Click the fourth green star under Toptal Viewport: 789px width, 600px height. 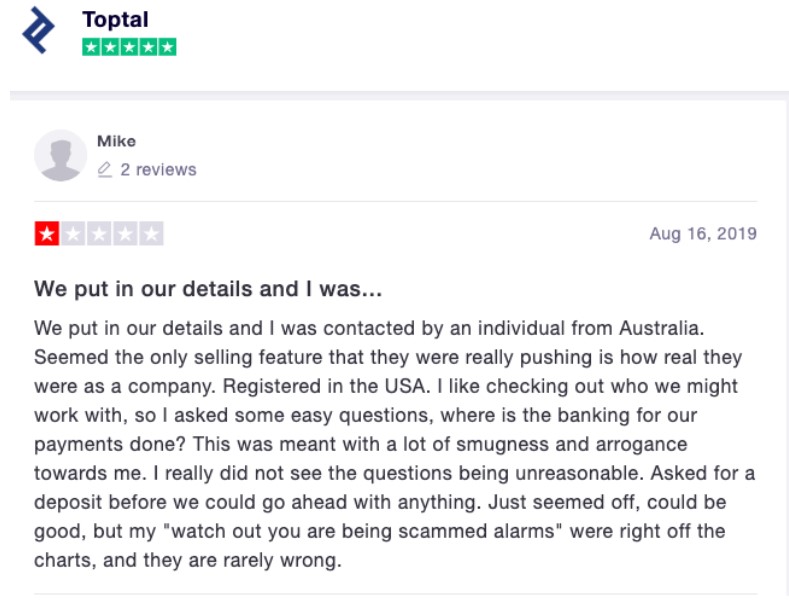(148, 47)
